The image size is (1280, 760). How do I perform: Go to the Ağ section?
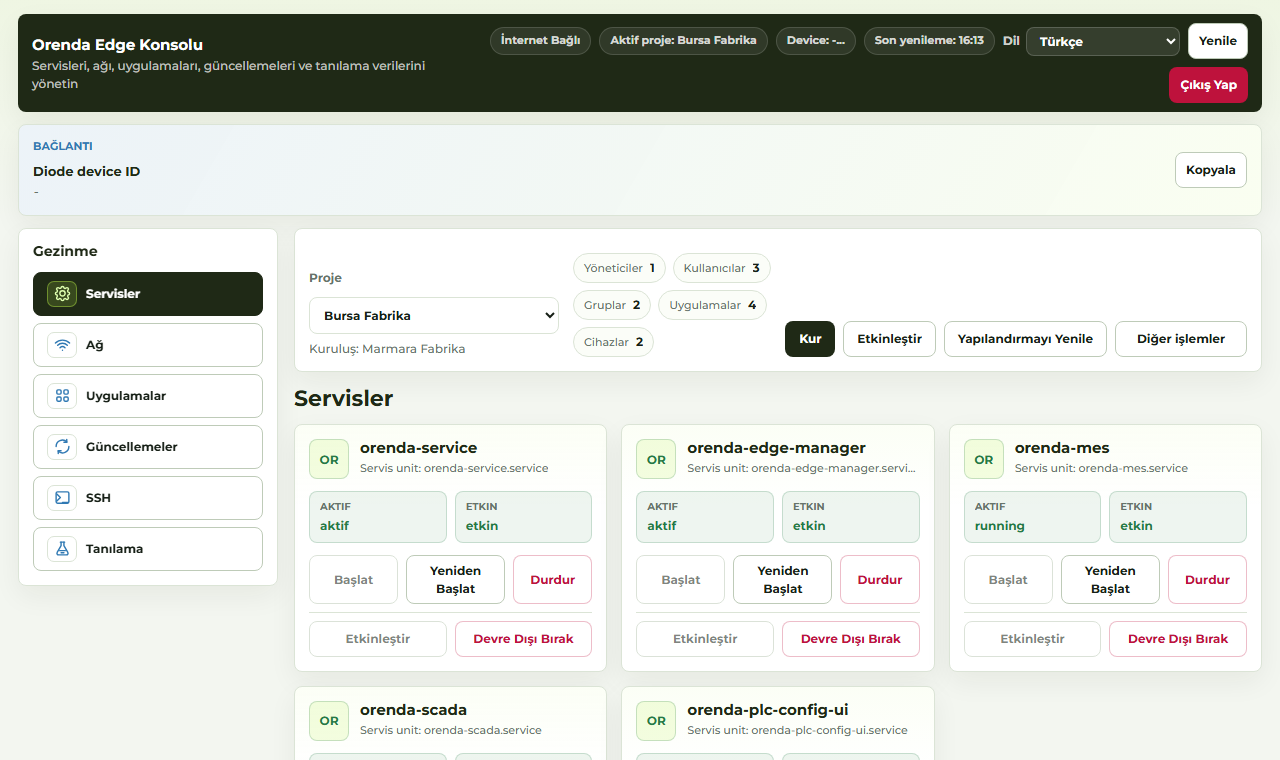(148, 345)
